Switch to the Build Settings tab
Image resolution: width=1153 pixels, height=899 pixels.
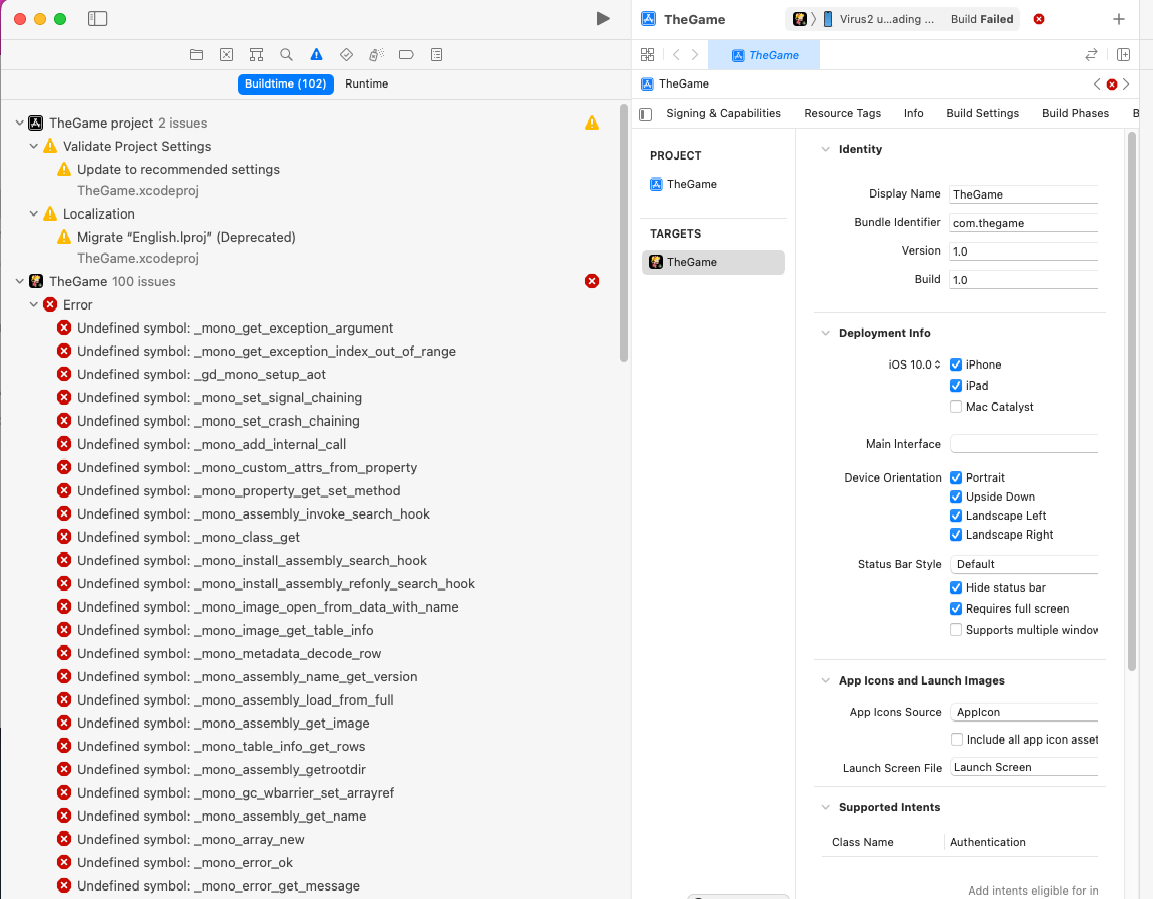click(x=982, y=113)
